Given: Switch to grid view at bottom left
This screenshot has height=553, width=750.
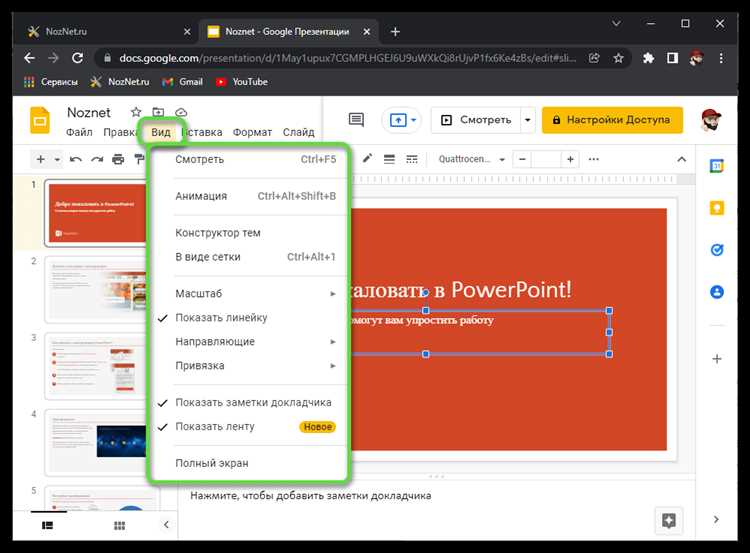Looking at the screenshot, I should pos(118,525).
